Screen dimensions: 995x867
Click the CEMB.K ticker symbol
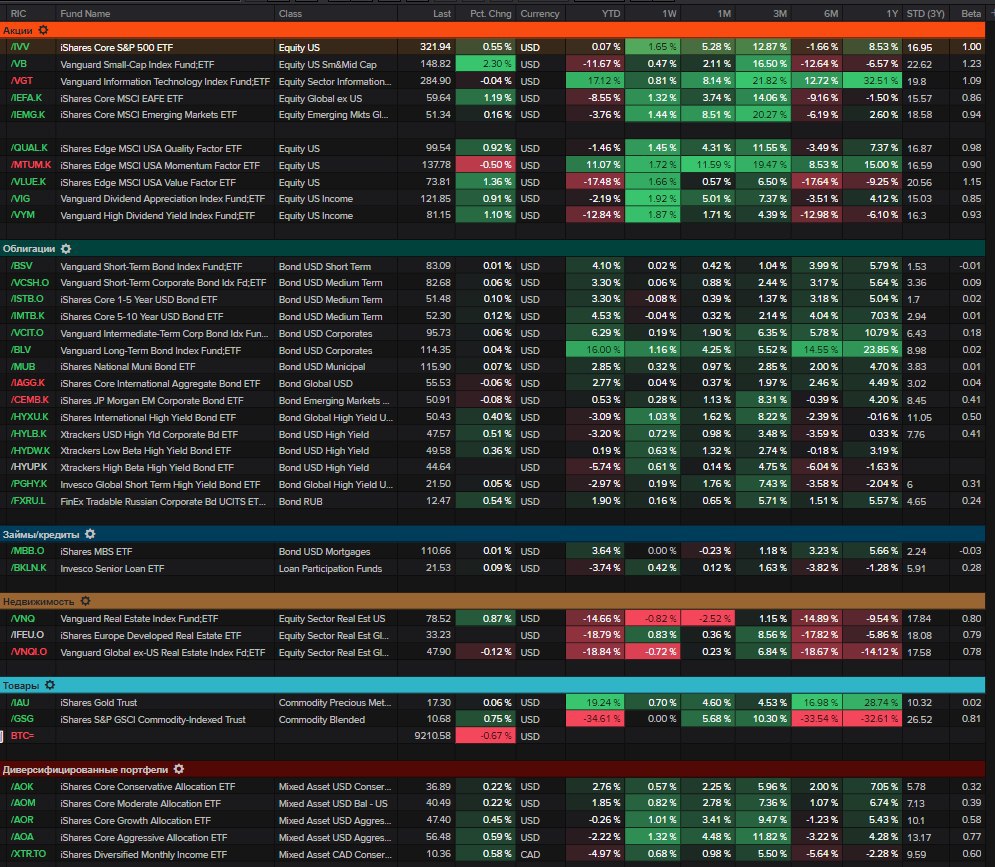point(29,400)
